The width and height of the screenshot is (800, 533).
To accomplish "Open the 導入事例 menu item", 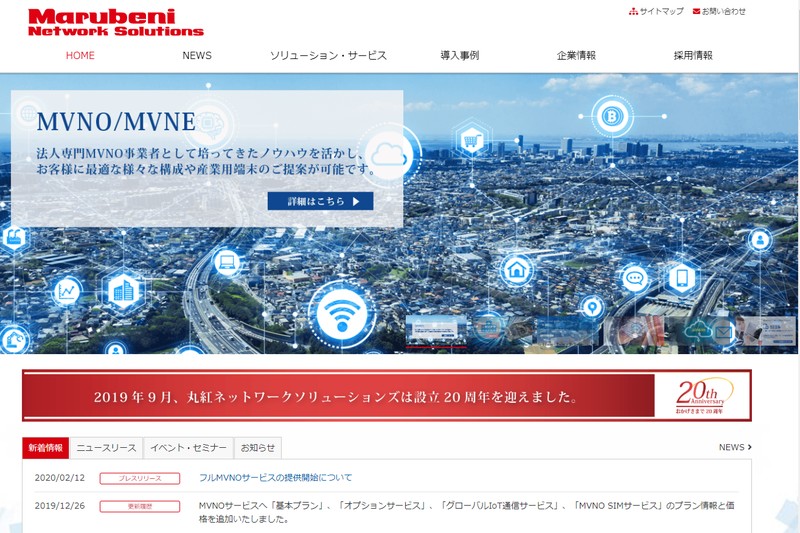I will pos(460,55).
